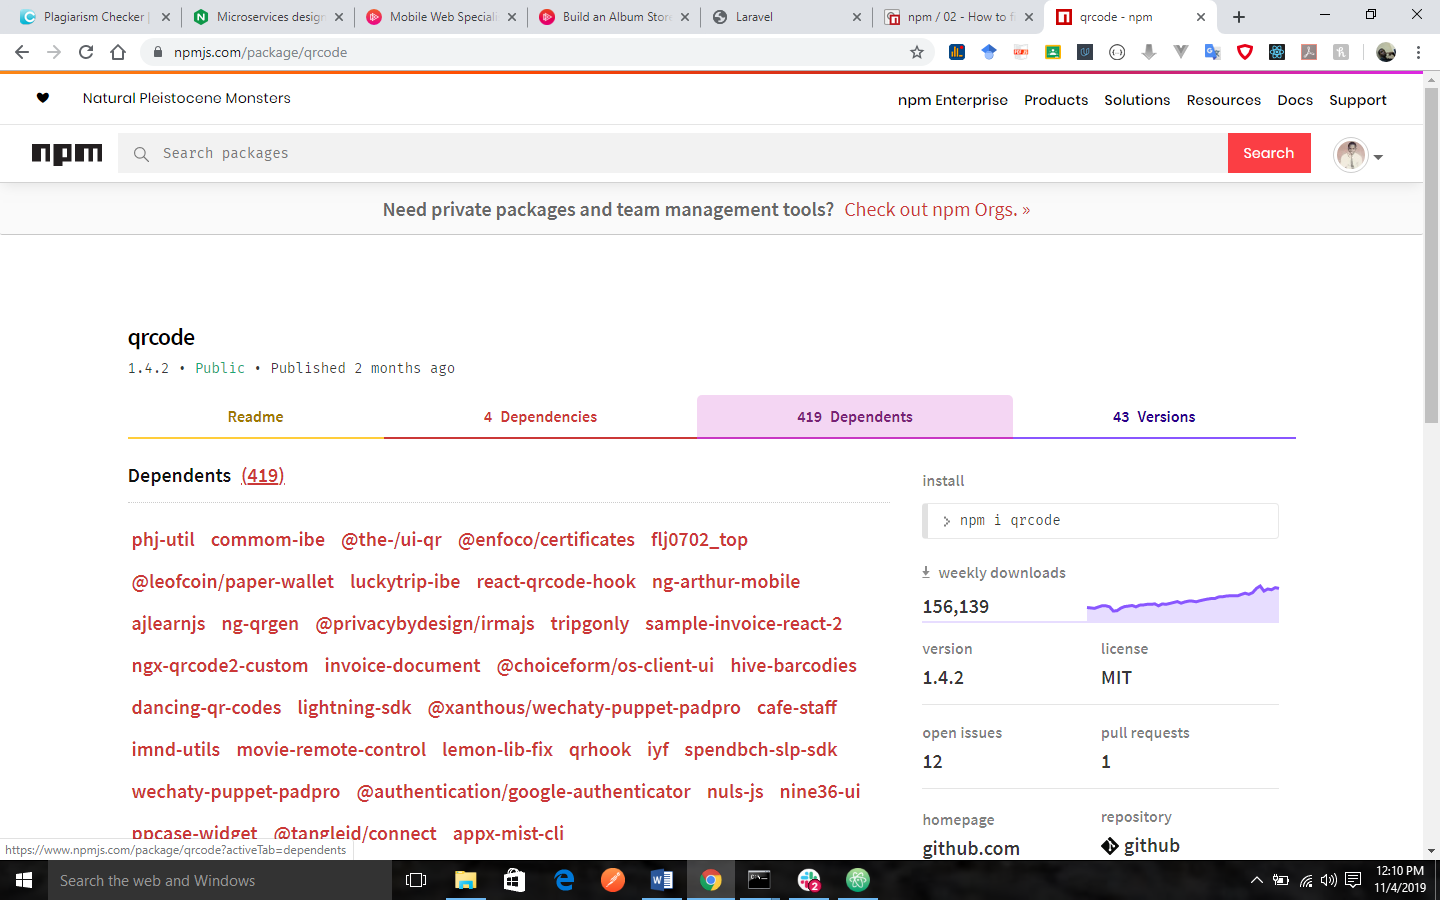
Task: Click the black heart icon
Action: pos(42,98)
